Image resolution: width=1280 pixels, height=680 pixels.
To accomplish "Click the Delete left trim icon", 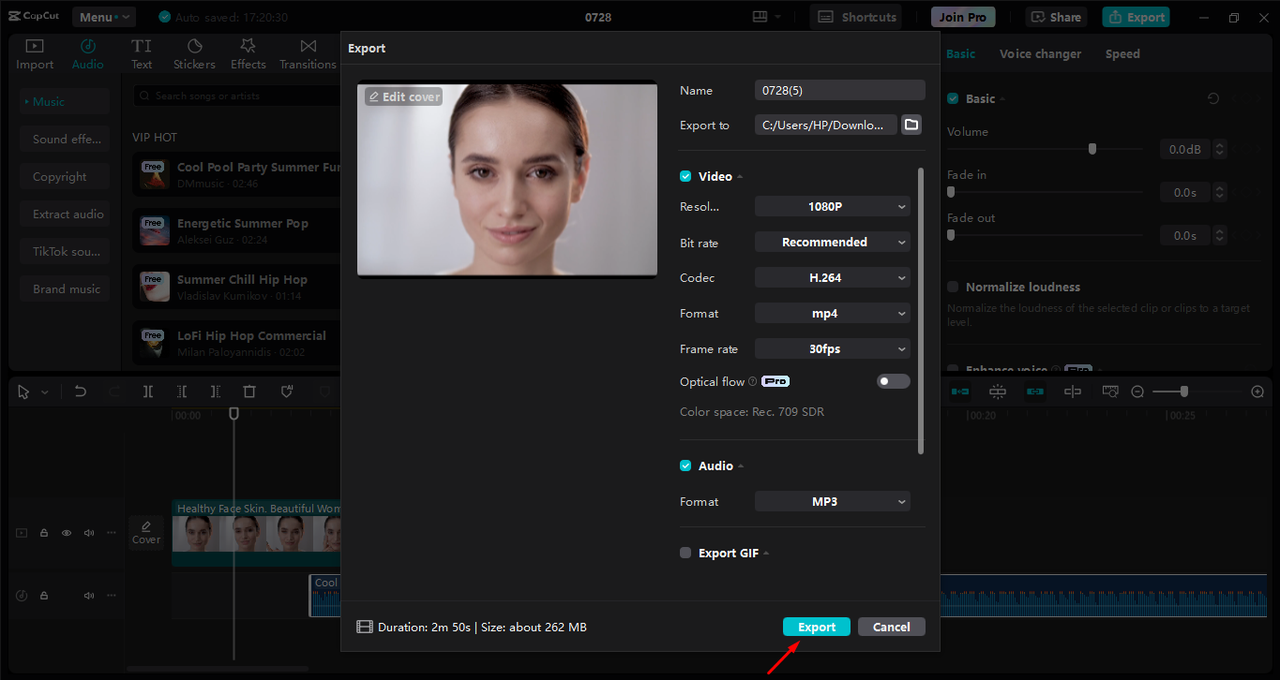I will (182, 392).
